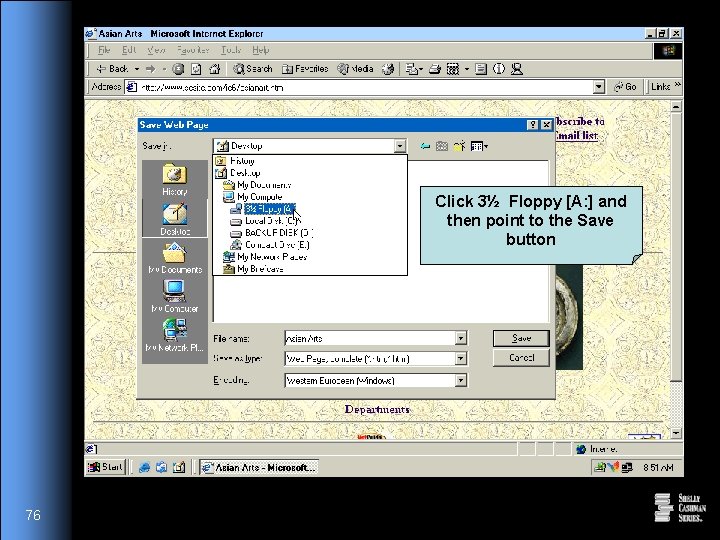Open the Views menu icon in dialog
Image resolution: width=720 pixels, height=540 pixels.
[479, 146]
